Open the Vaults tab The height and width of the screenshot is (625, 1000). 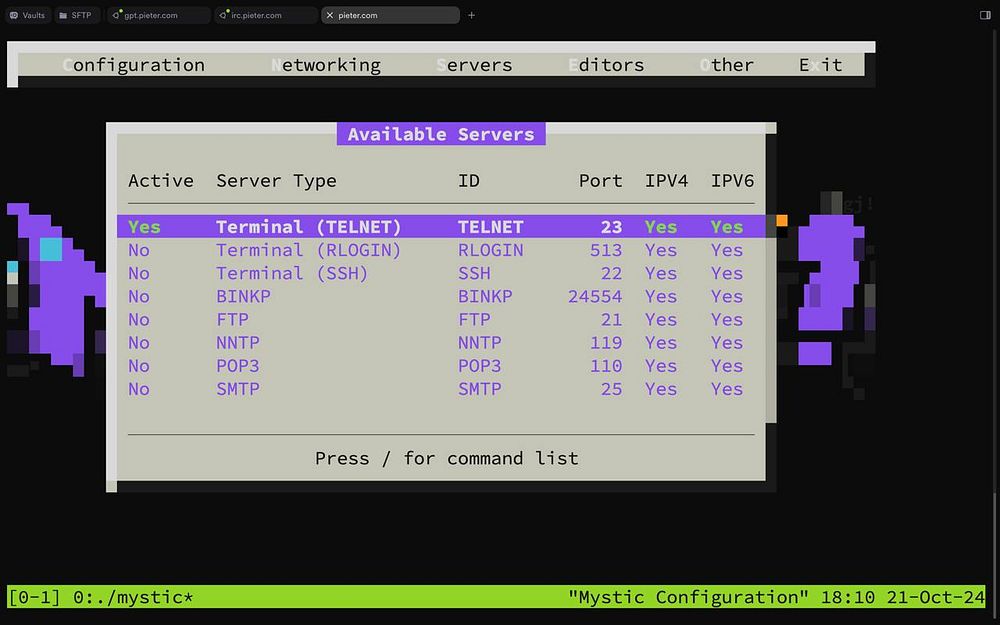28,15
